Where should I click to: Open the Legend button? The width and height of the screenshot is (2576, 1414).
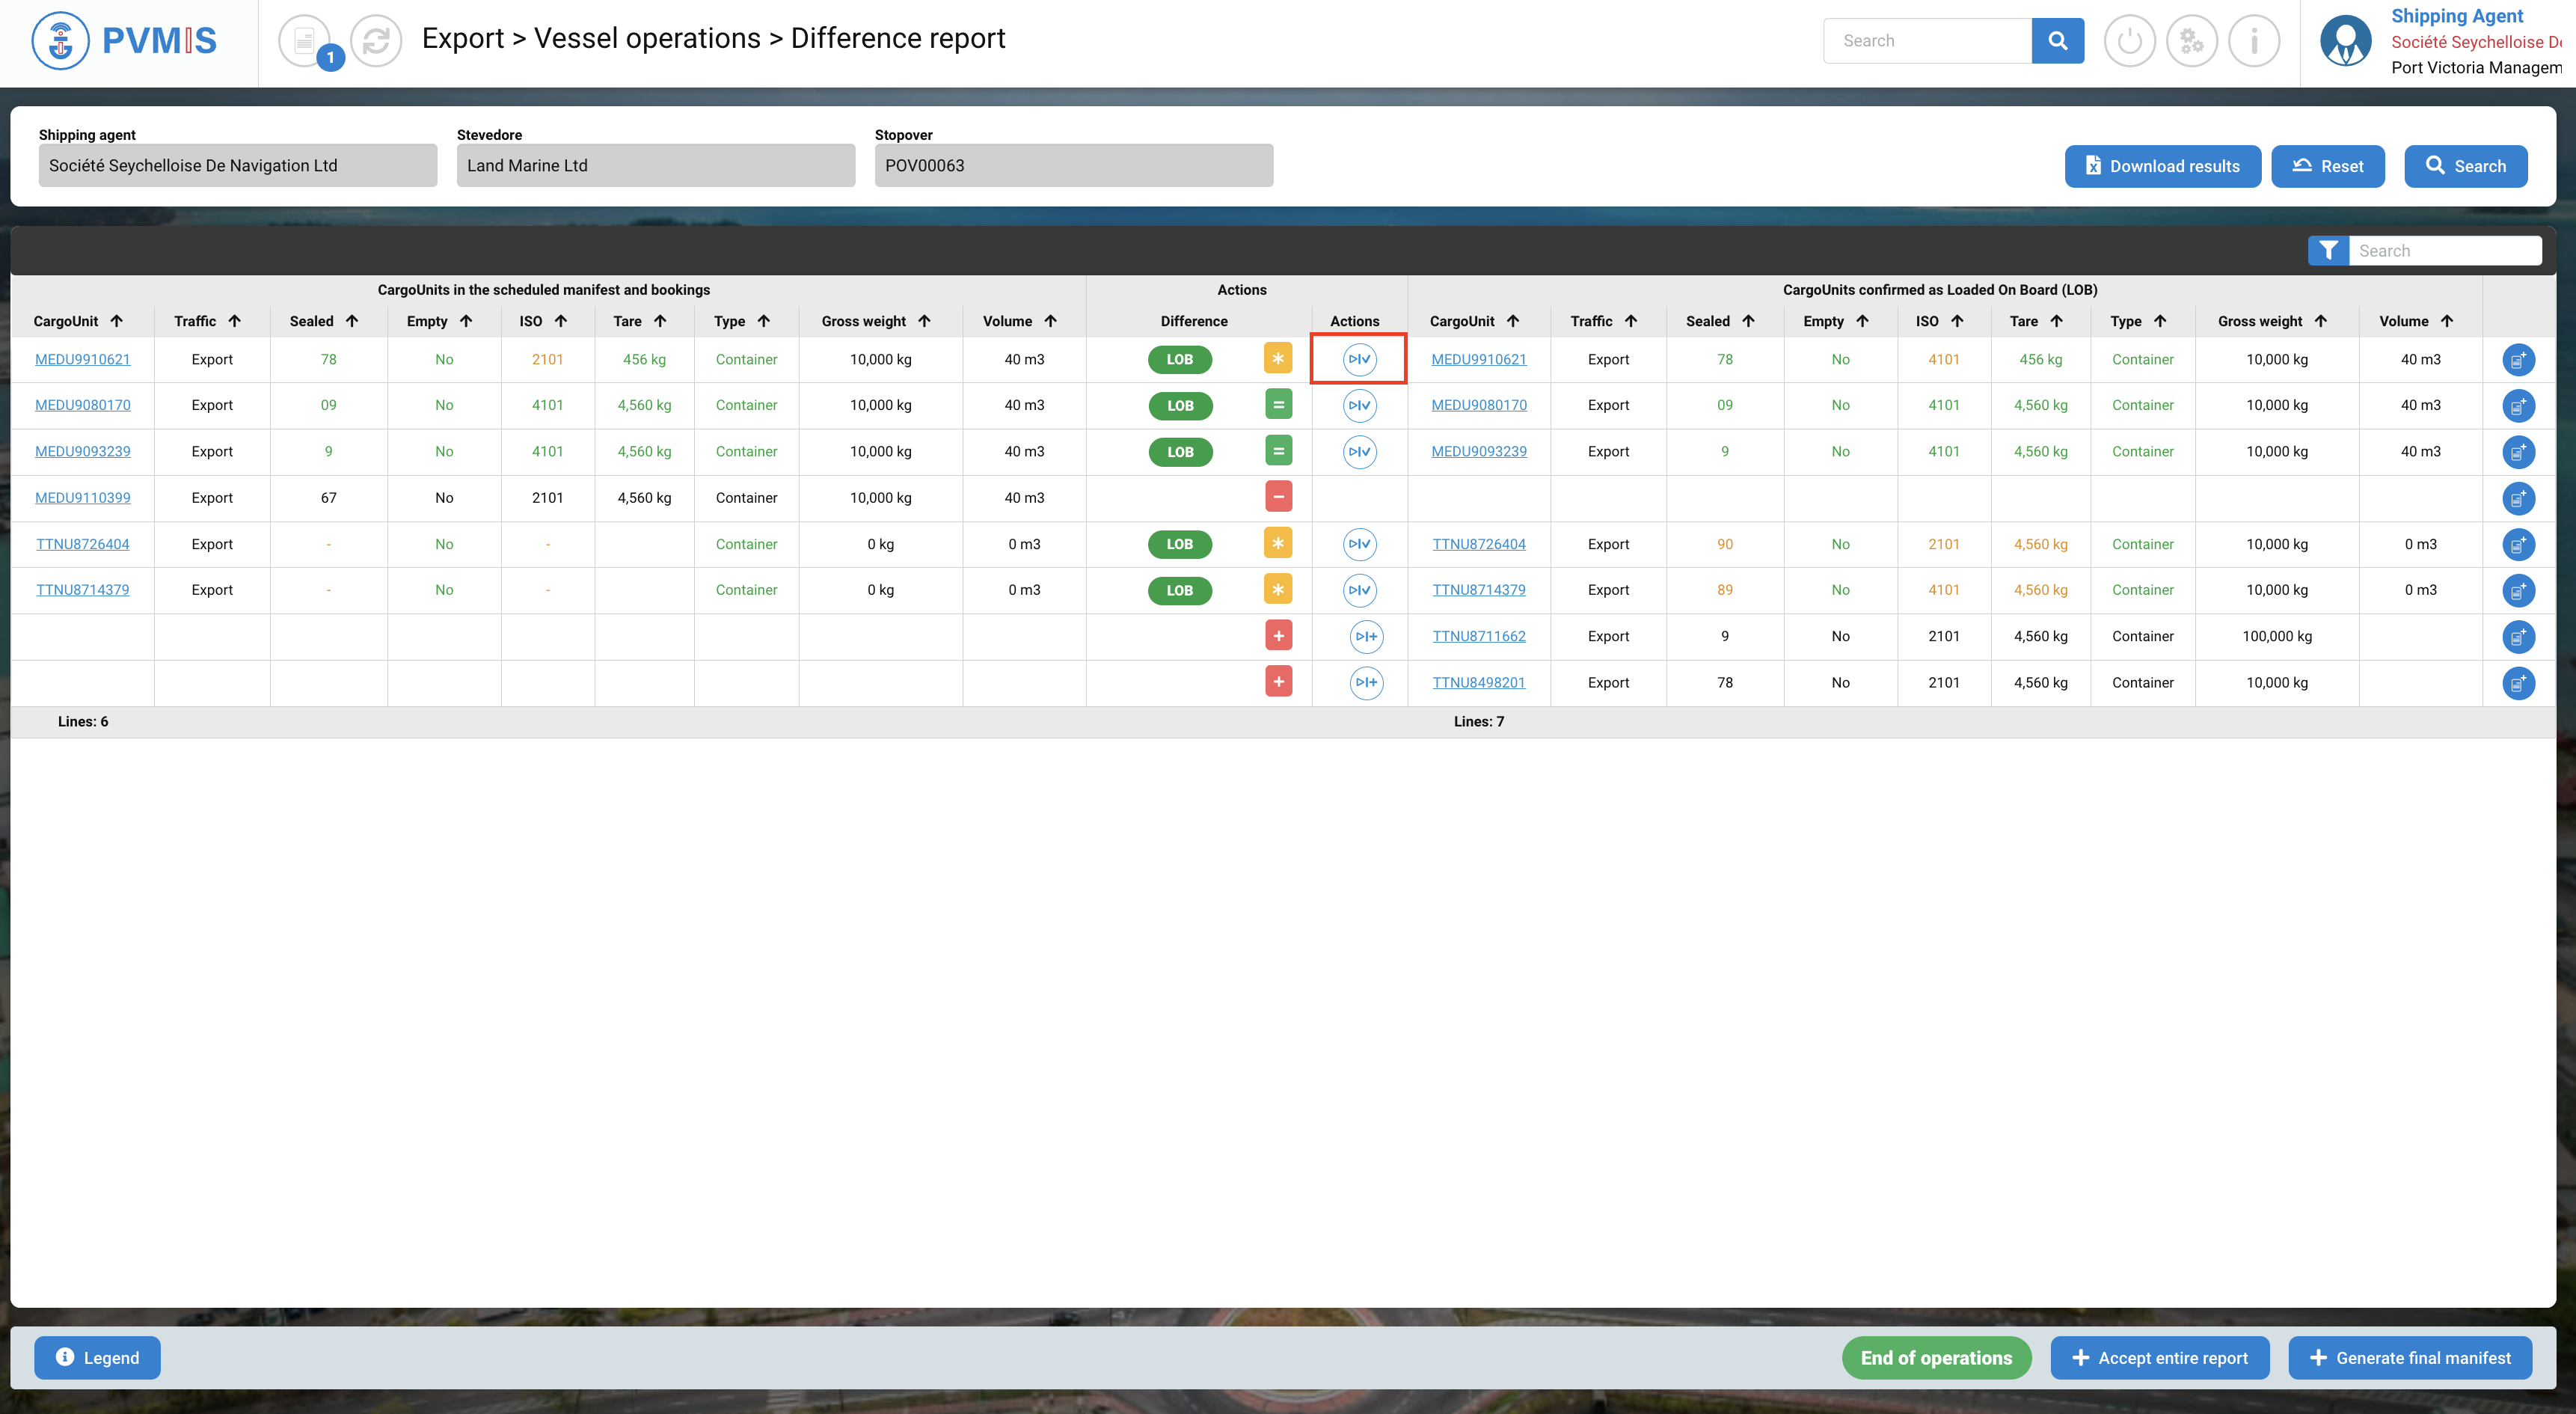(97, 1358)
